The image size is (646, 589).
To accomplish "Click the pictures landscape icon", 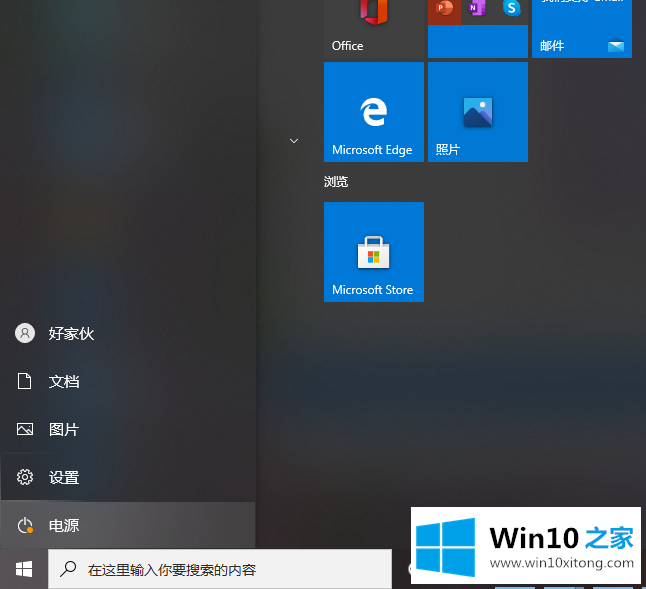I will click(x=25, y=429).
